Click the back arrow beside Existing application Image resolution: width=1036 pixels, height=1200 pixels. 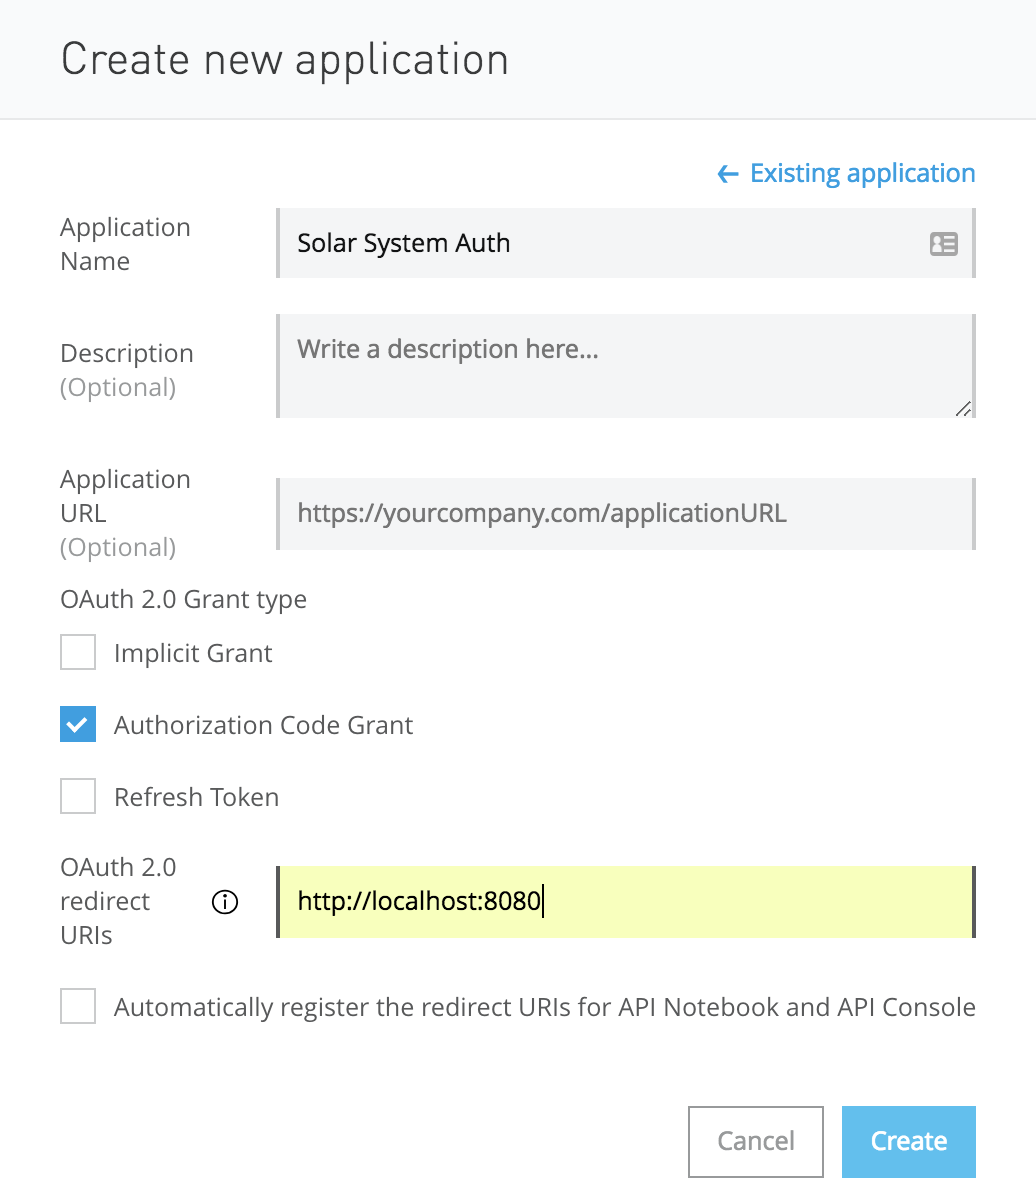click(727, 175)
